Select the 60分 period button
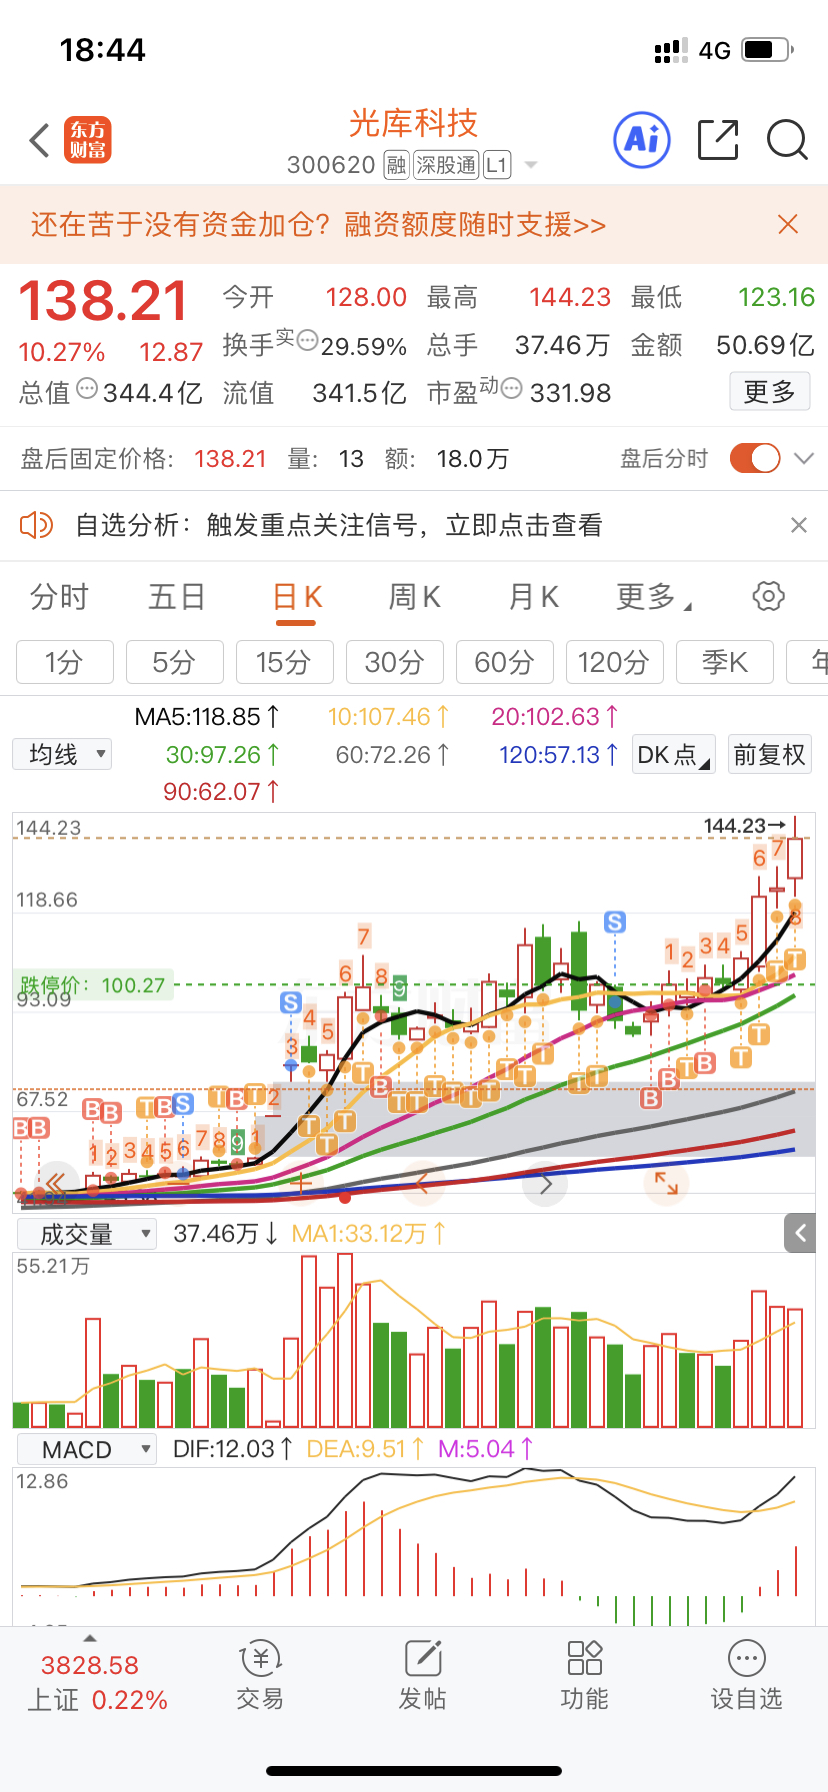Screen dimensions: 828x1792 [x=505, y=662]
